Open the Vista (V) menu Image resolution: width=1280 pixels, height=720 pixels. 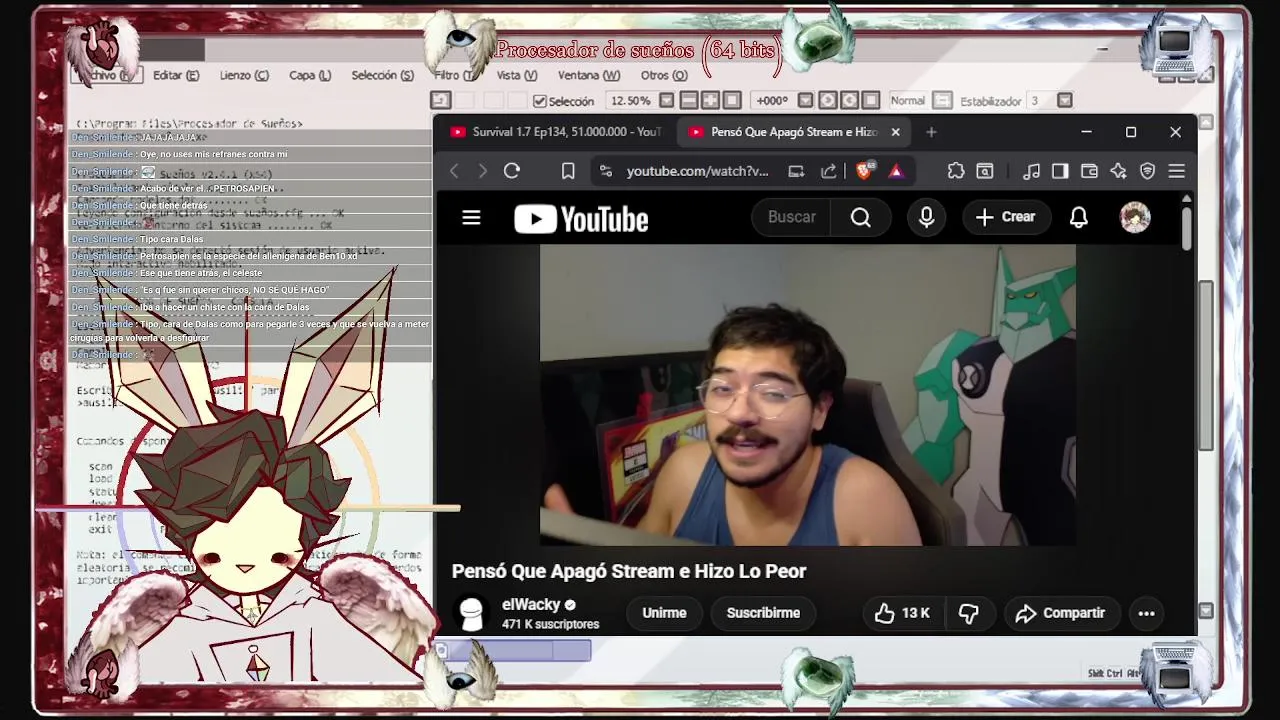tap(517, 75)
